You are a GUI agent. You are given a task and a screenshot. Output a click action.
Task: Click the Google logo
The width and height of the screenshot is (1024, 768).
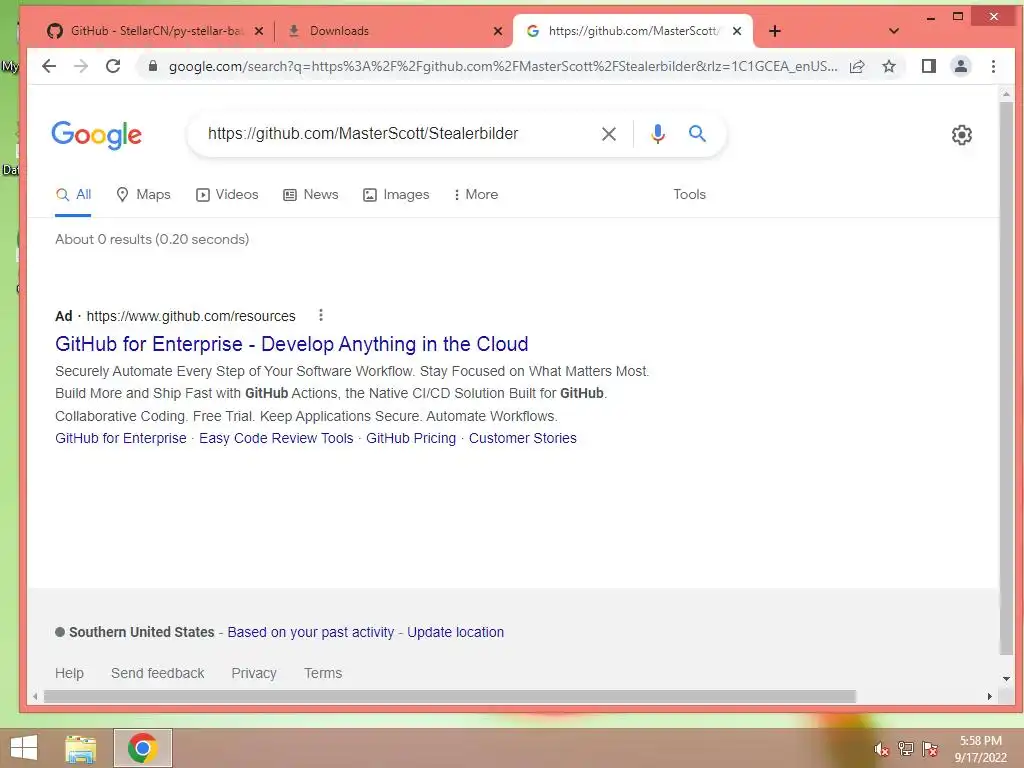pyautogui.click(x=97, y=135)
